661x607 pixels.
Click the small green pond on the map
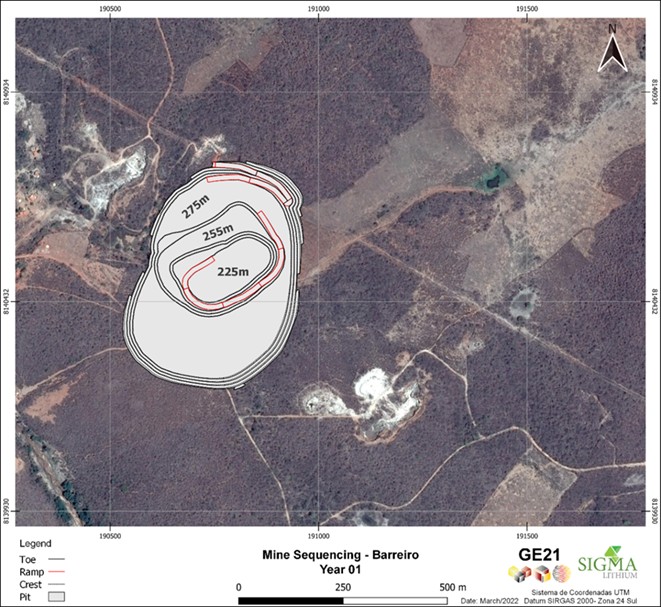pos(490,179)
